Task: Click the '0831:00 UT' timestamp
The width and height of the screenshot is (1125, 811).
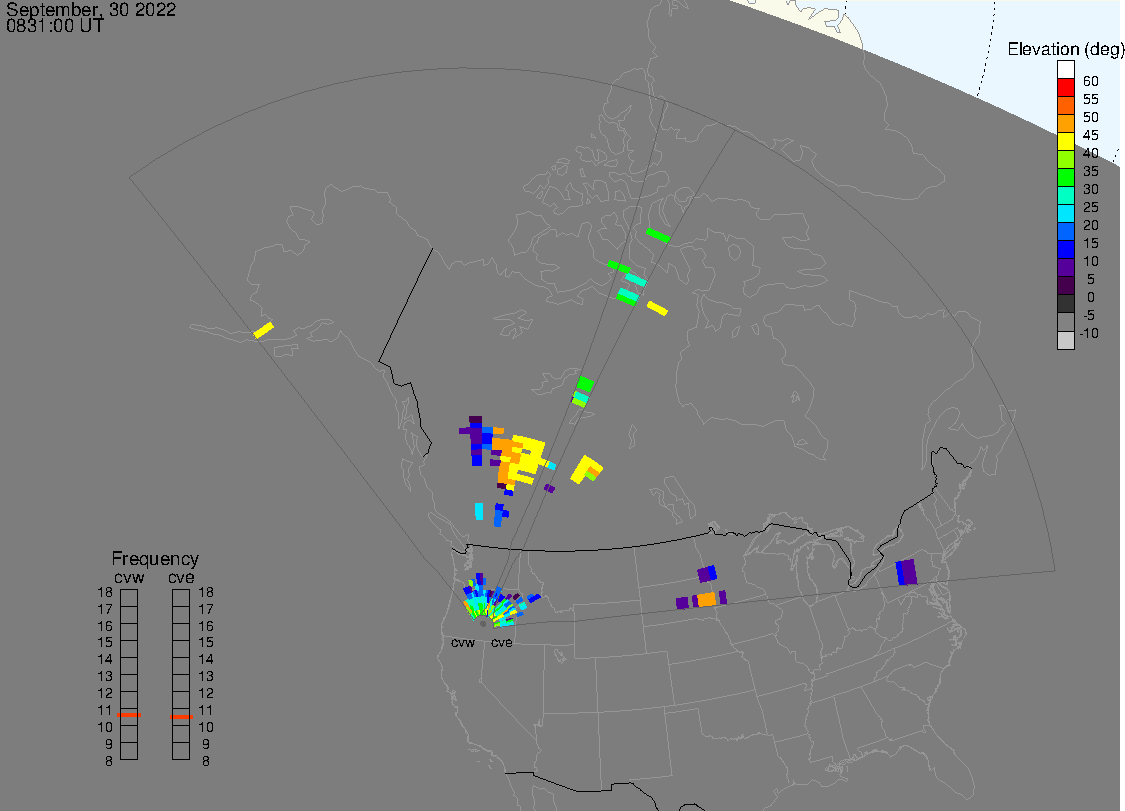Action: coord(55,26)
